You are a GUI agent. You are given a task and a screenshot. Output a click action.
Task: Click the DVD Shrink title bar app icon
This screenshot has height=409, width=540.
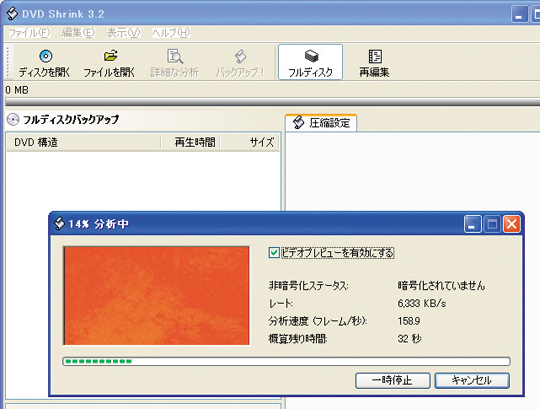(12, 13)
